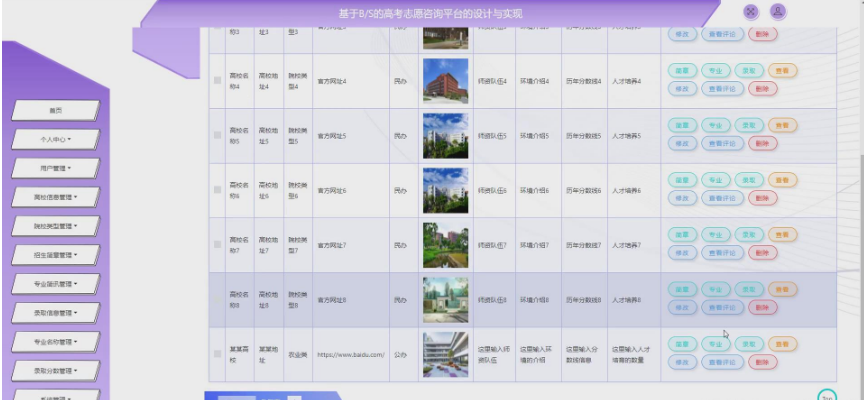864x400 pixels.
Task: Open the campus photo of 高校名称5
Action: 445,136
